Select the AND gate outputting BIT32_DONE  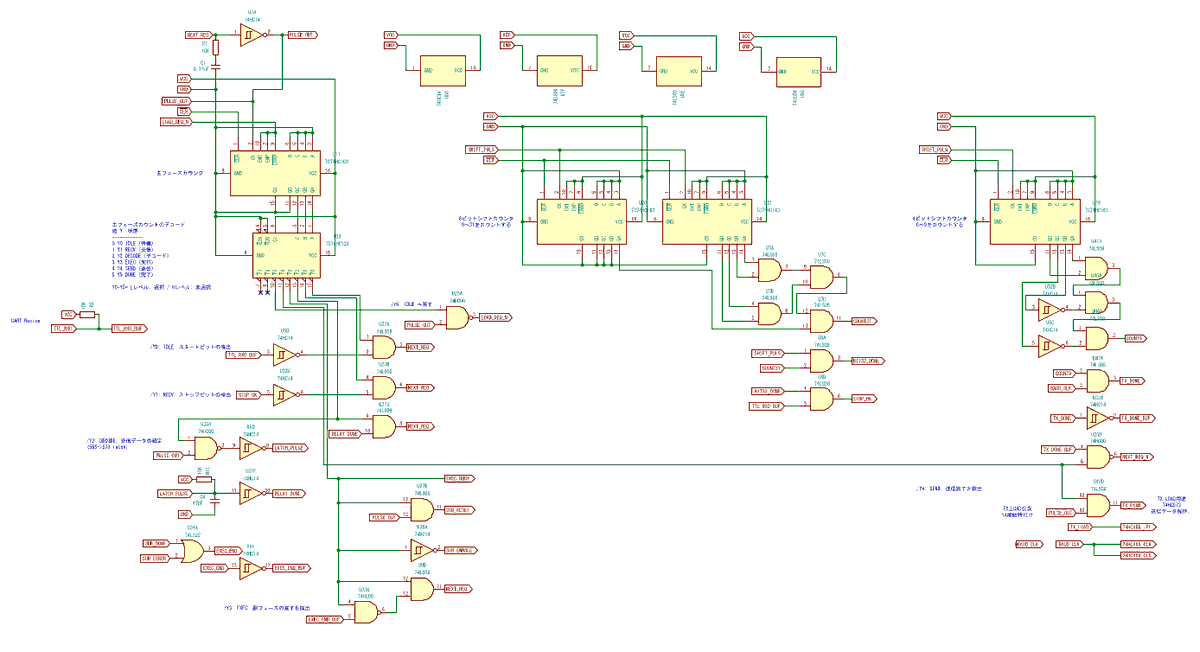(x=820, y=360)
